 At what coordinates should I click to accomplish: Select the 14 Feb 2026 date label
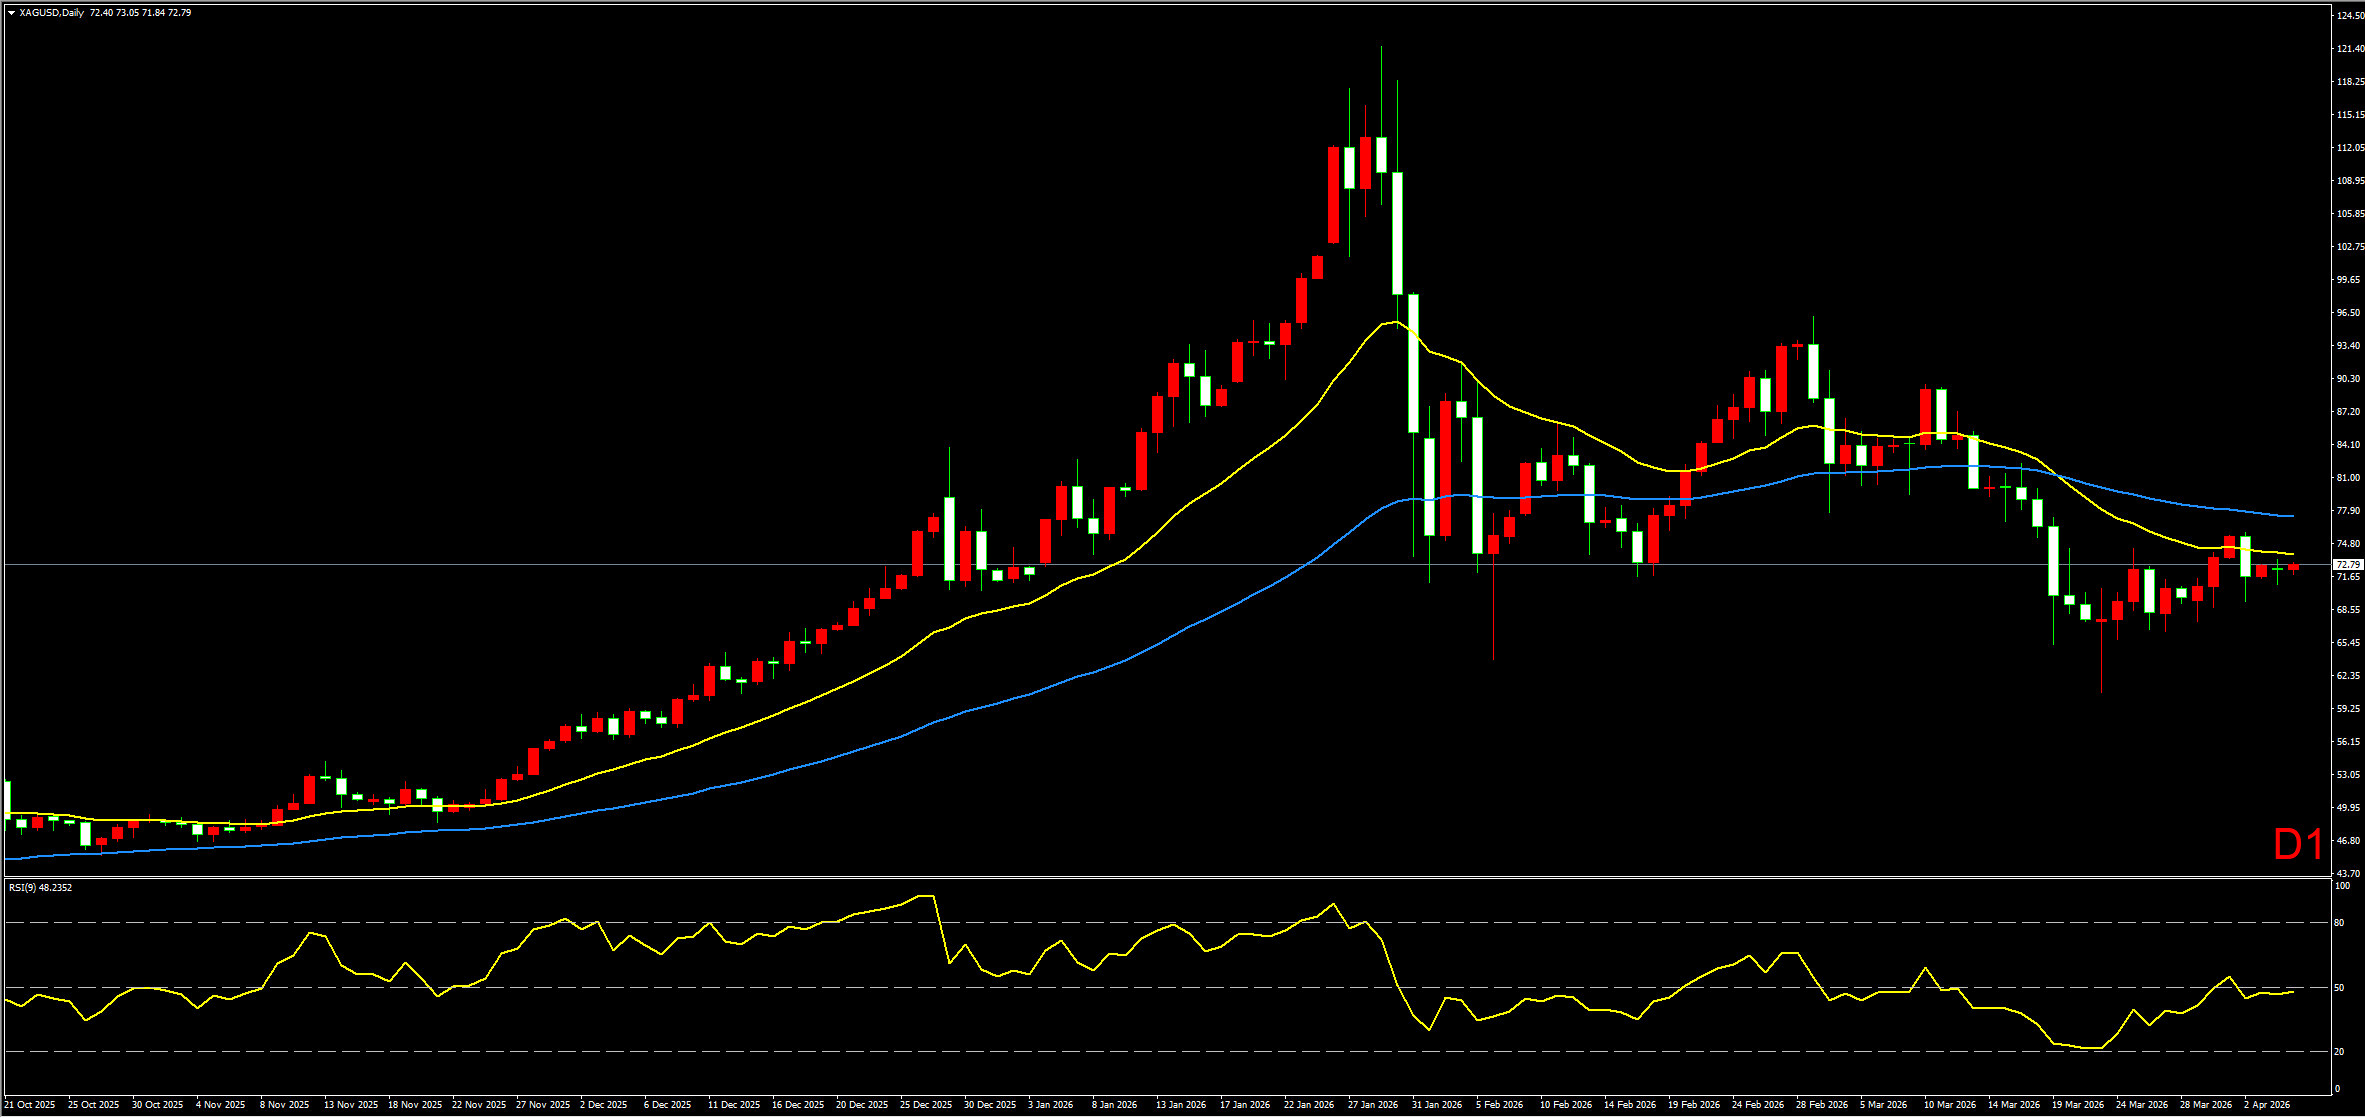tap(1629, 1105)
